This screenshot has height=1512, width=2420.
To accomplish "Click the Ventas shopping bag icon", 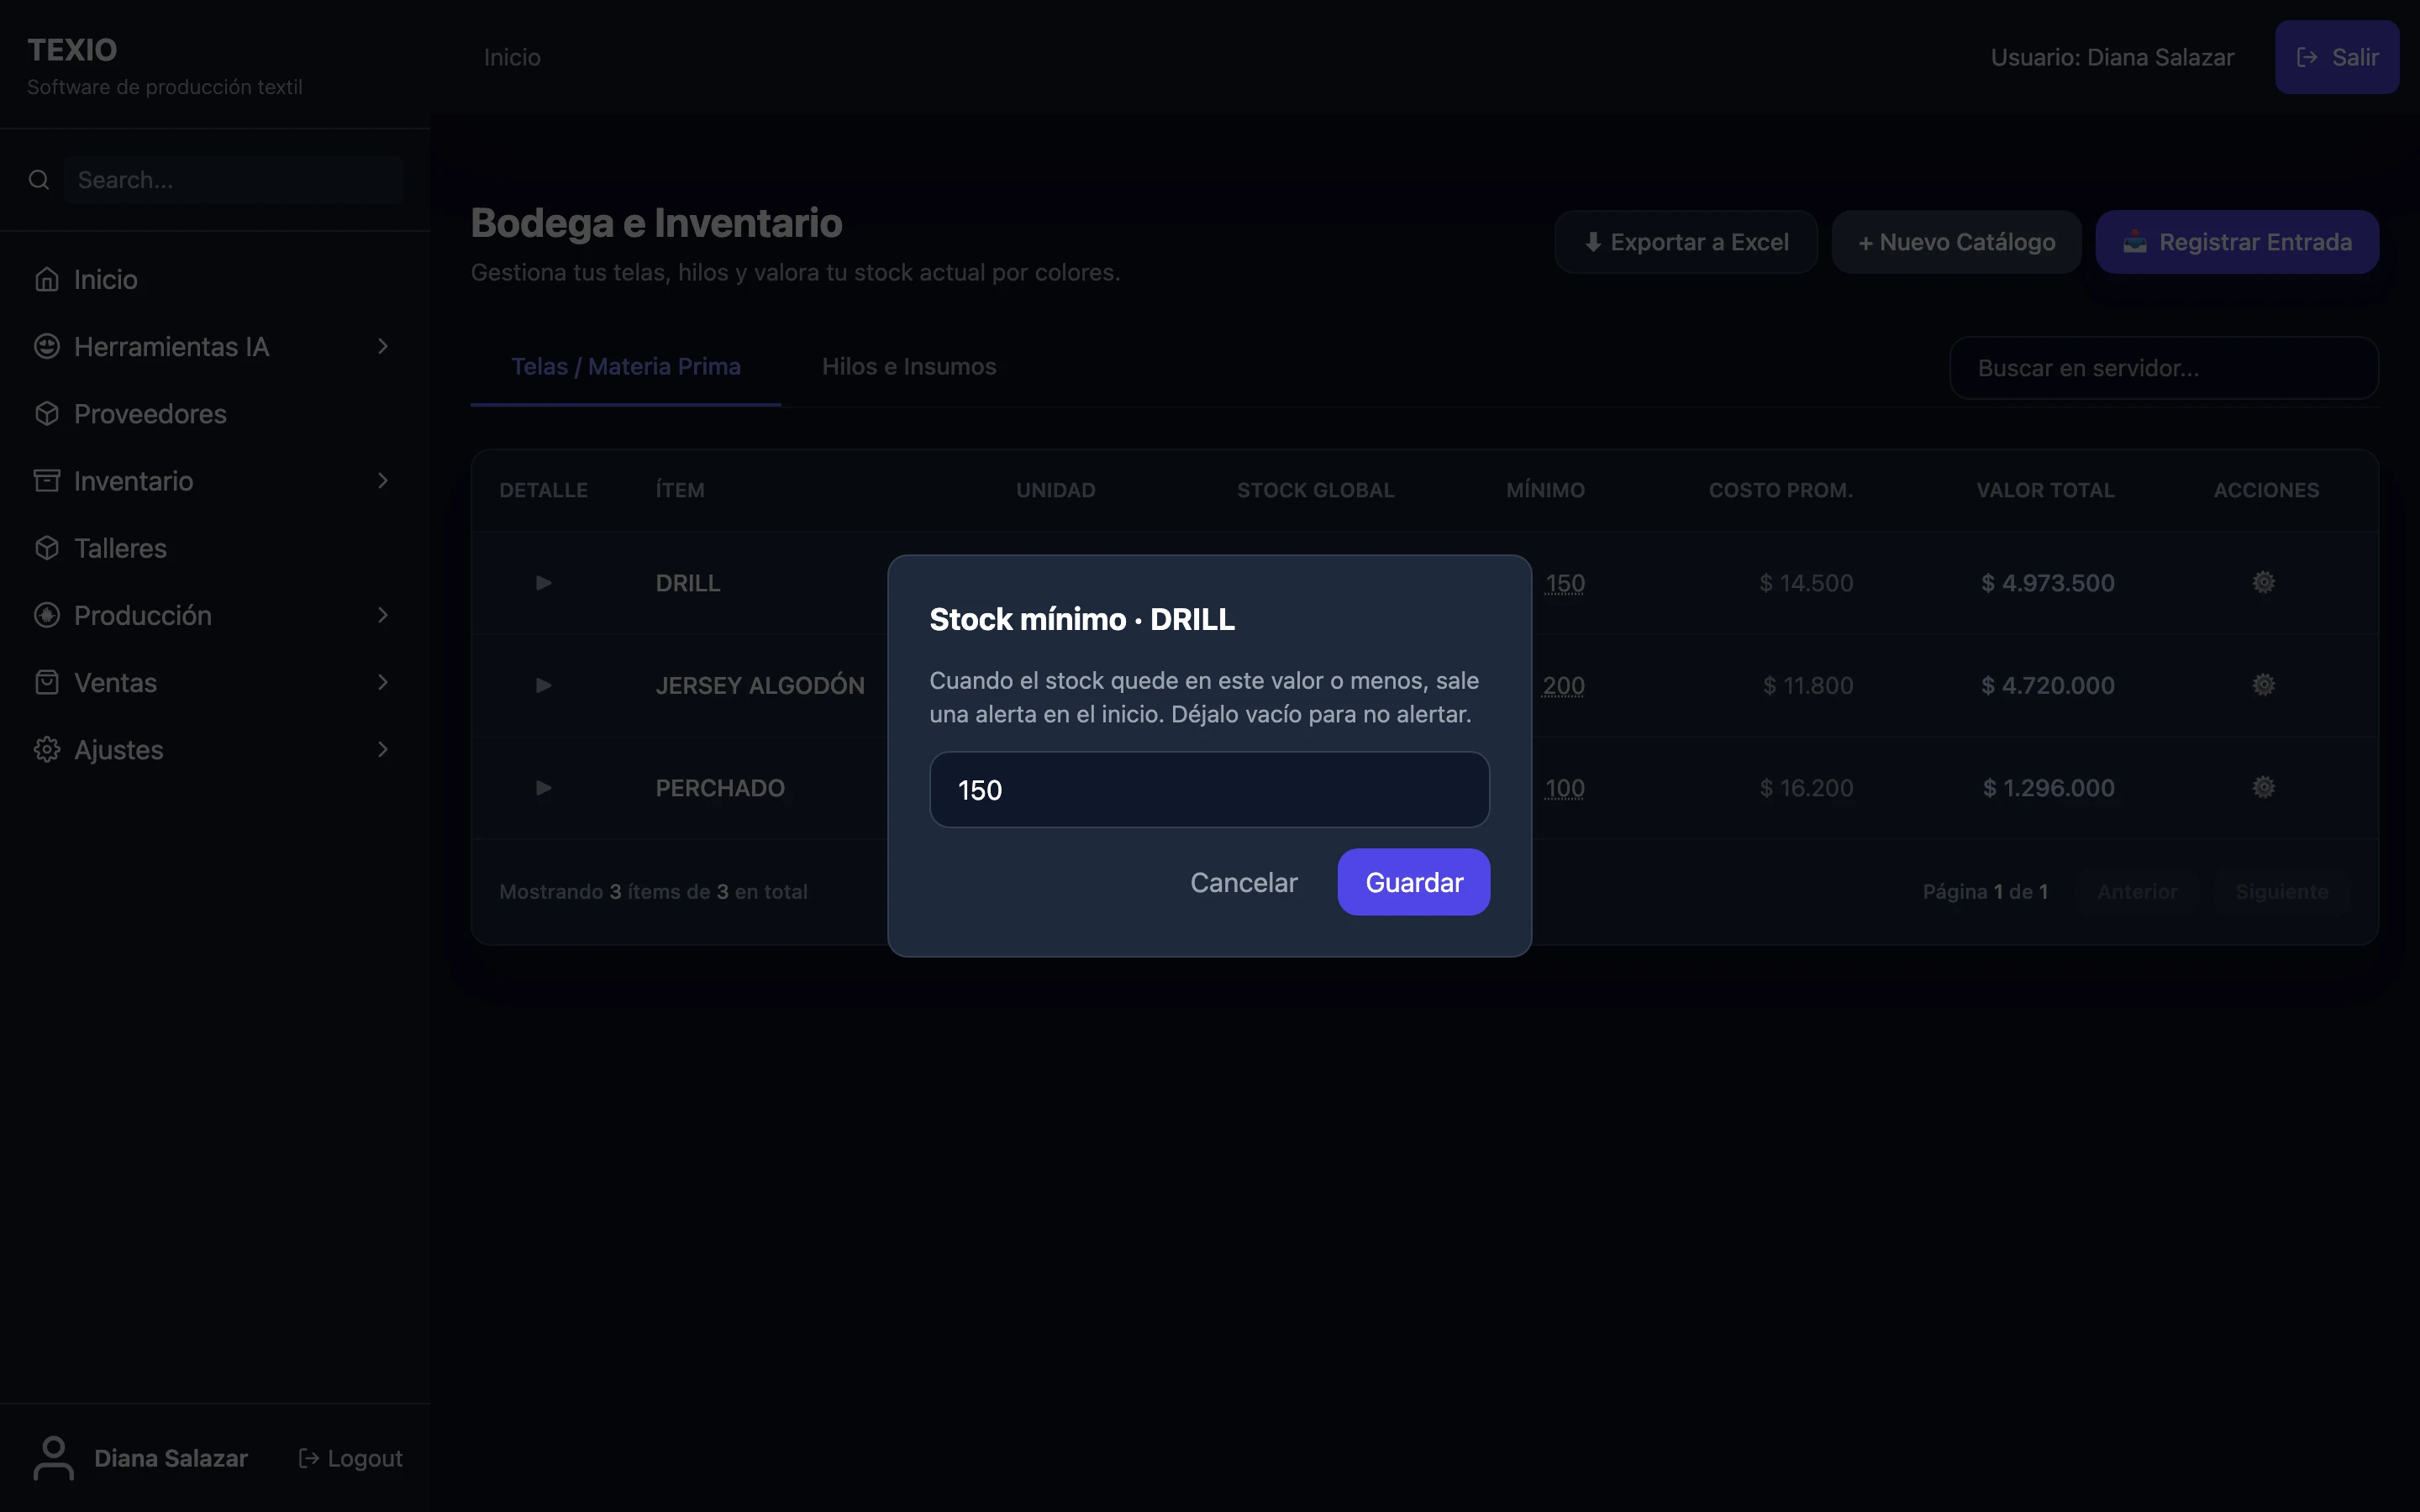I will (47, 682).
